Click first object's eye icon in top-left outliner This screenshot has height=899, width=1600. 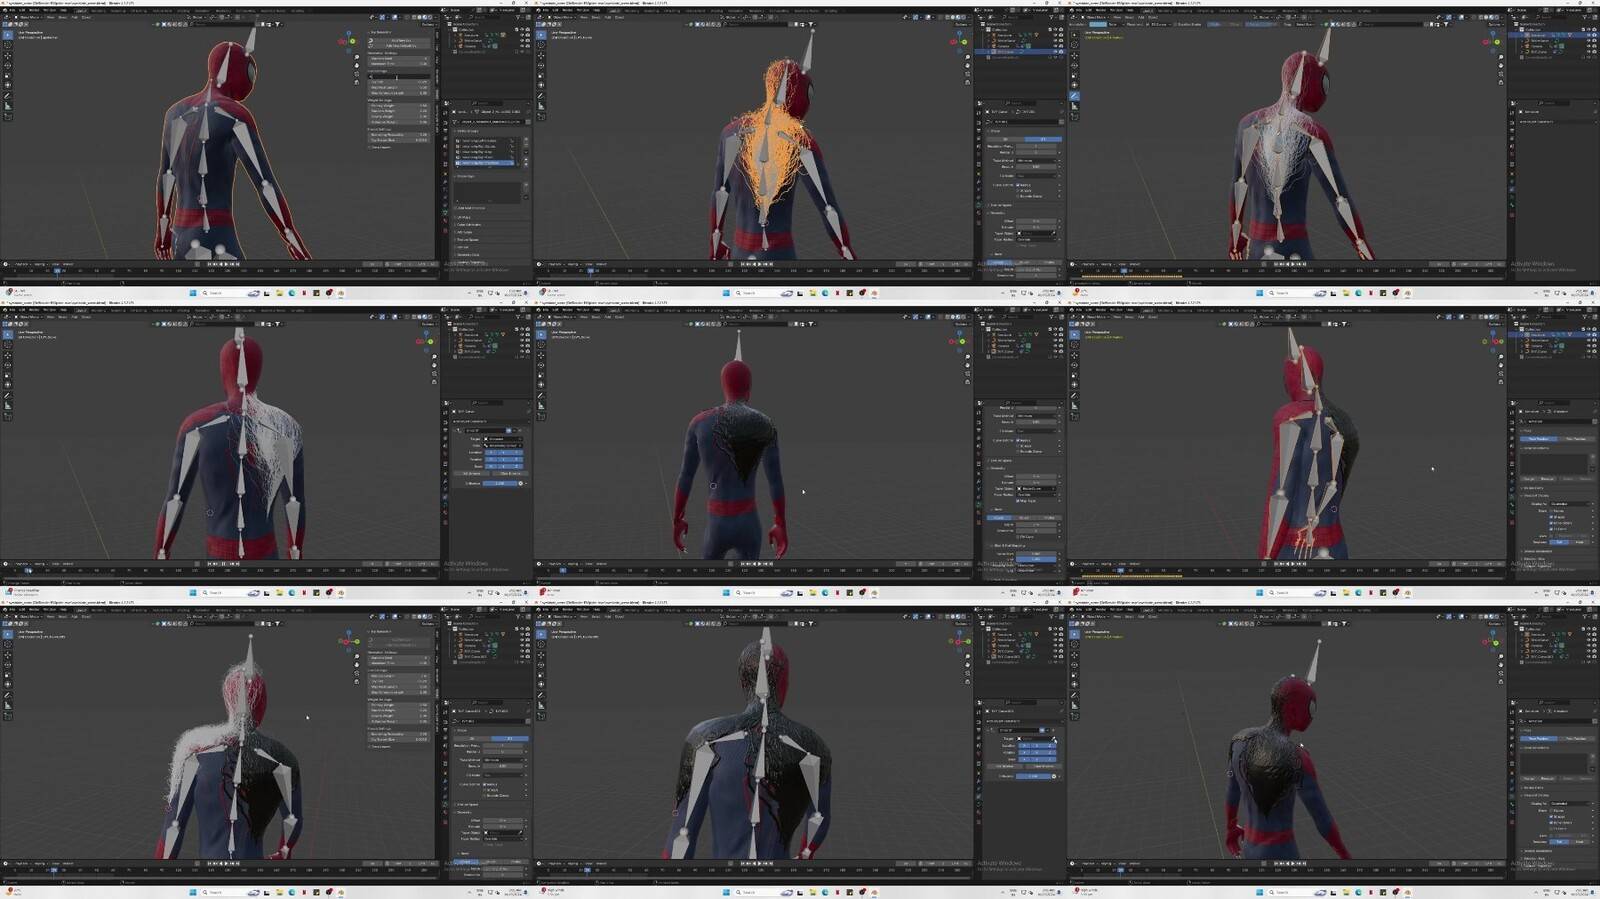(x=521, y=35)
